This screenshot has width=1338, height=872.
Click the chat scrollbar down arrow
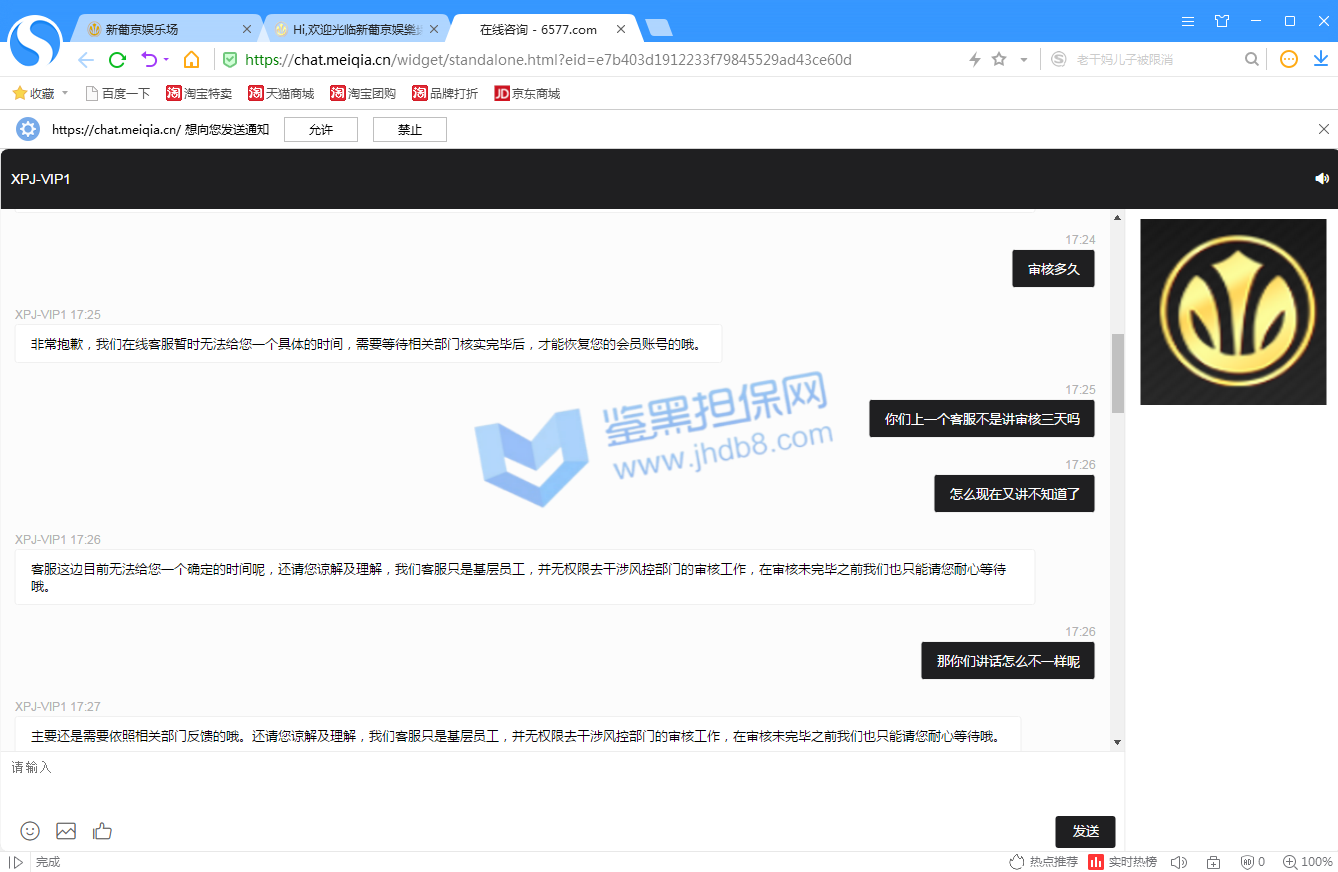[x=1117, y=742]
